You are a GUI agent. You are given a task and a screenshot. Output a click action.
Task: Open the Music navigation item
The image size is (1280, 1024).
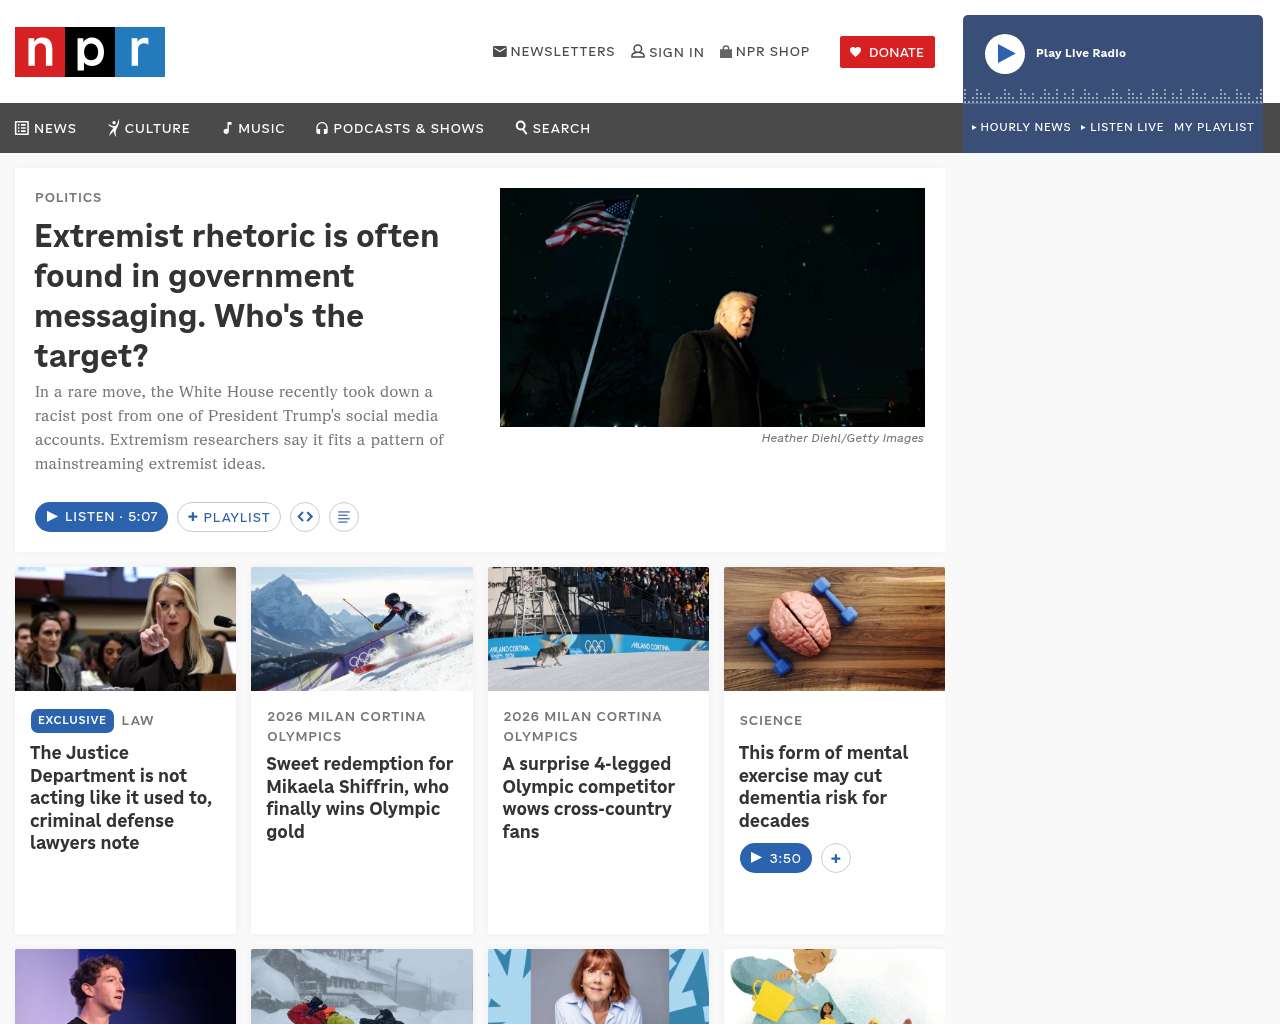(254, 128)
